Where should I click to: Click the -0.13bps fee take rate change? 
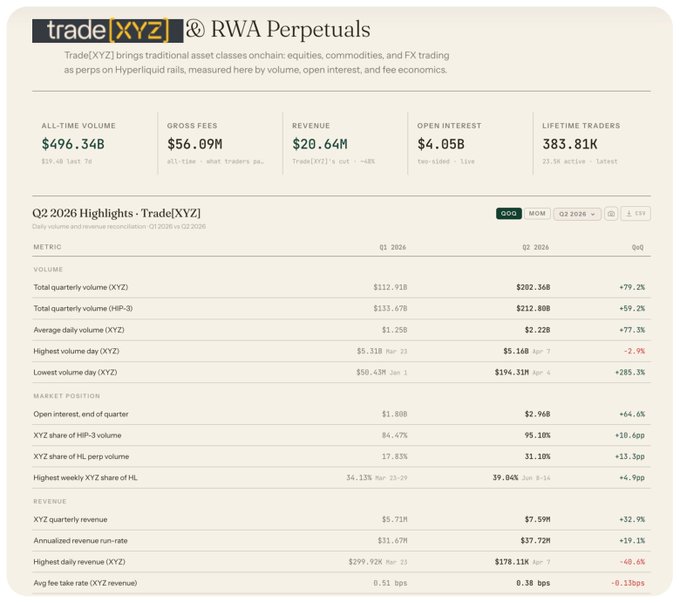point(628,583)
